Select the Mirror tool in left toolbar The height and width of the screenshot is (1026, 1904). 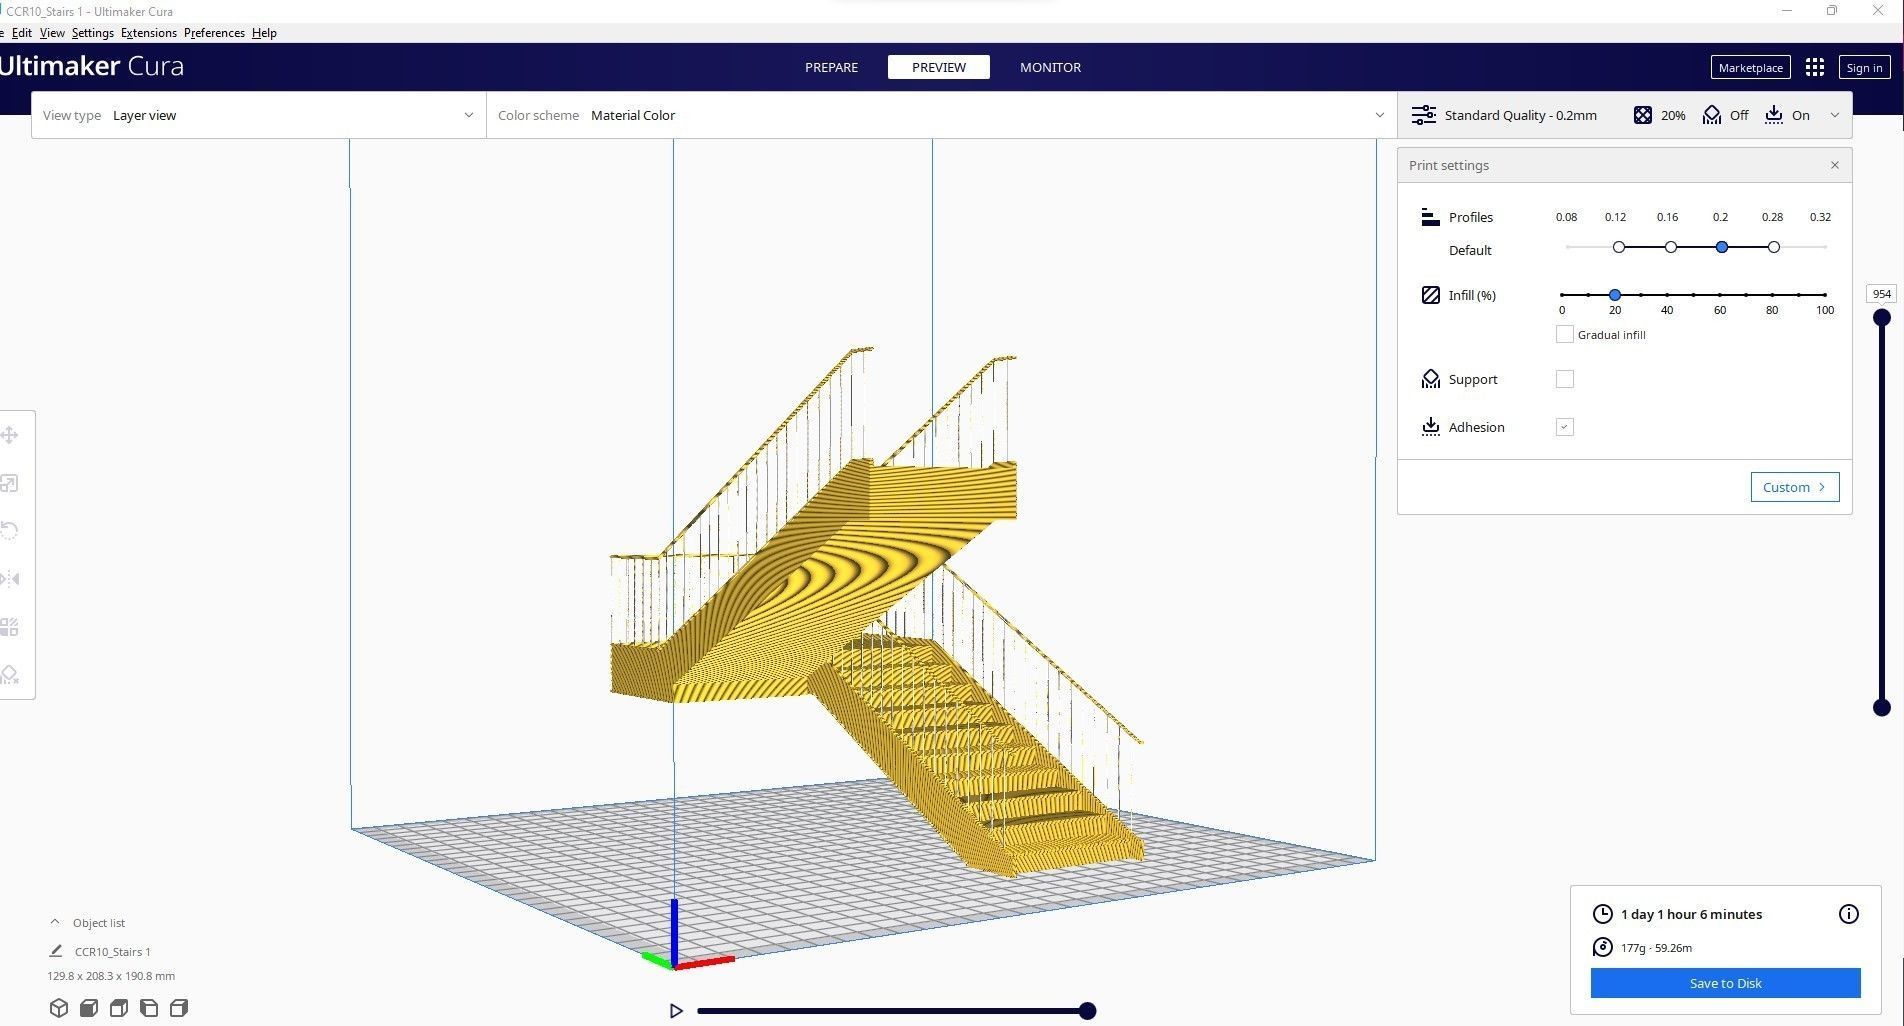[9, 579]
